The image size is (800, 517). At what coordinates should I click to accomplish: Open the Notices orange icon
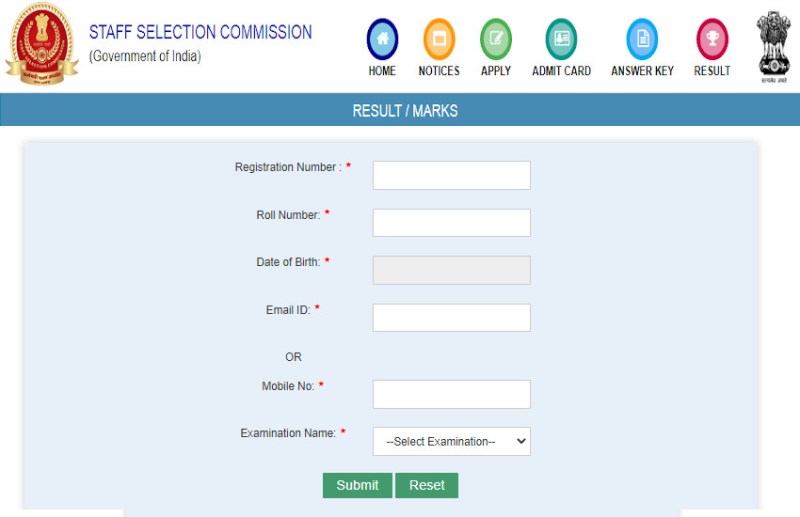click(x=439, y=39)
